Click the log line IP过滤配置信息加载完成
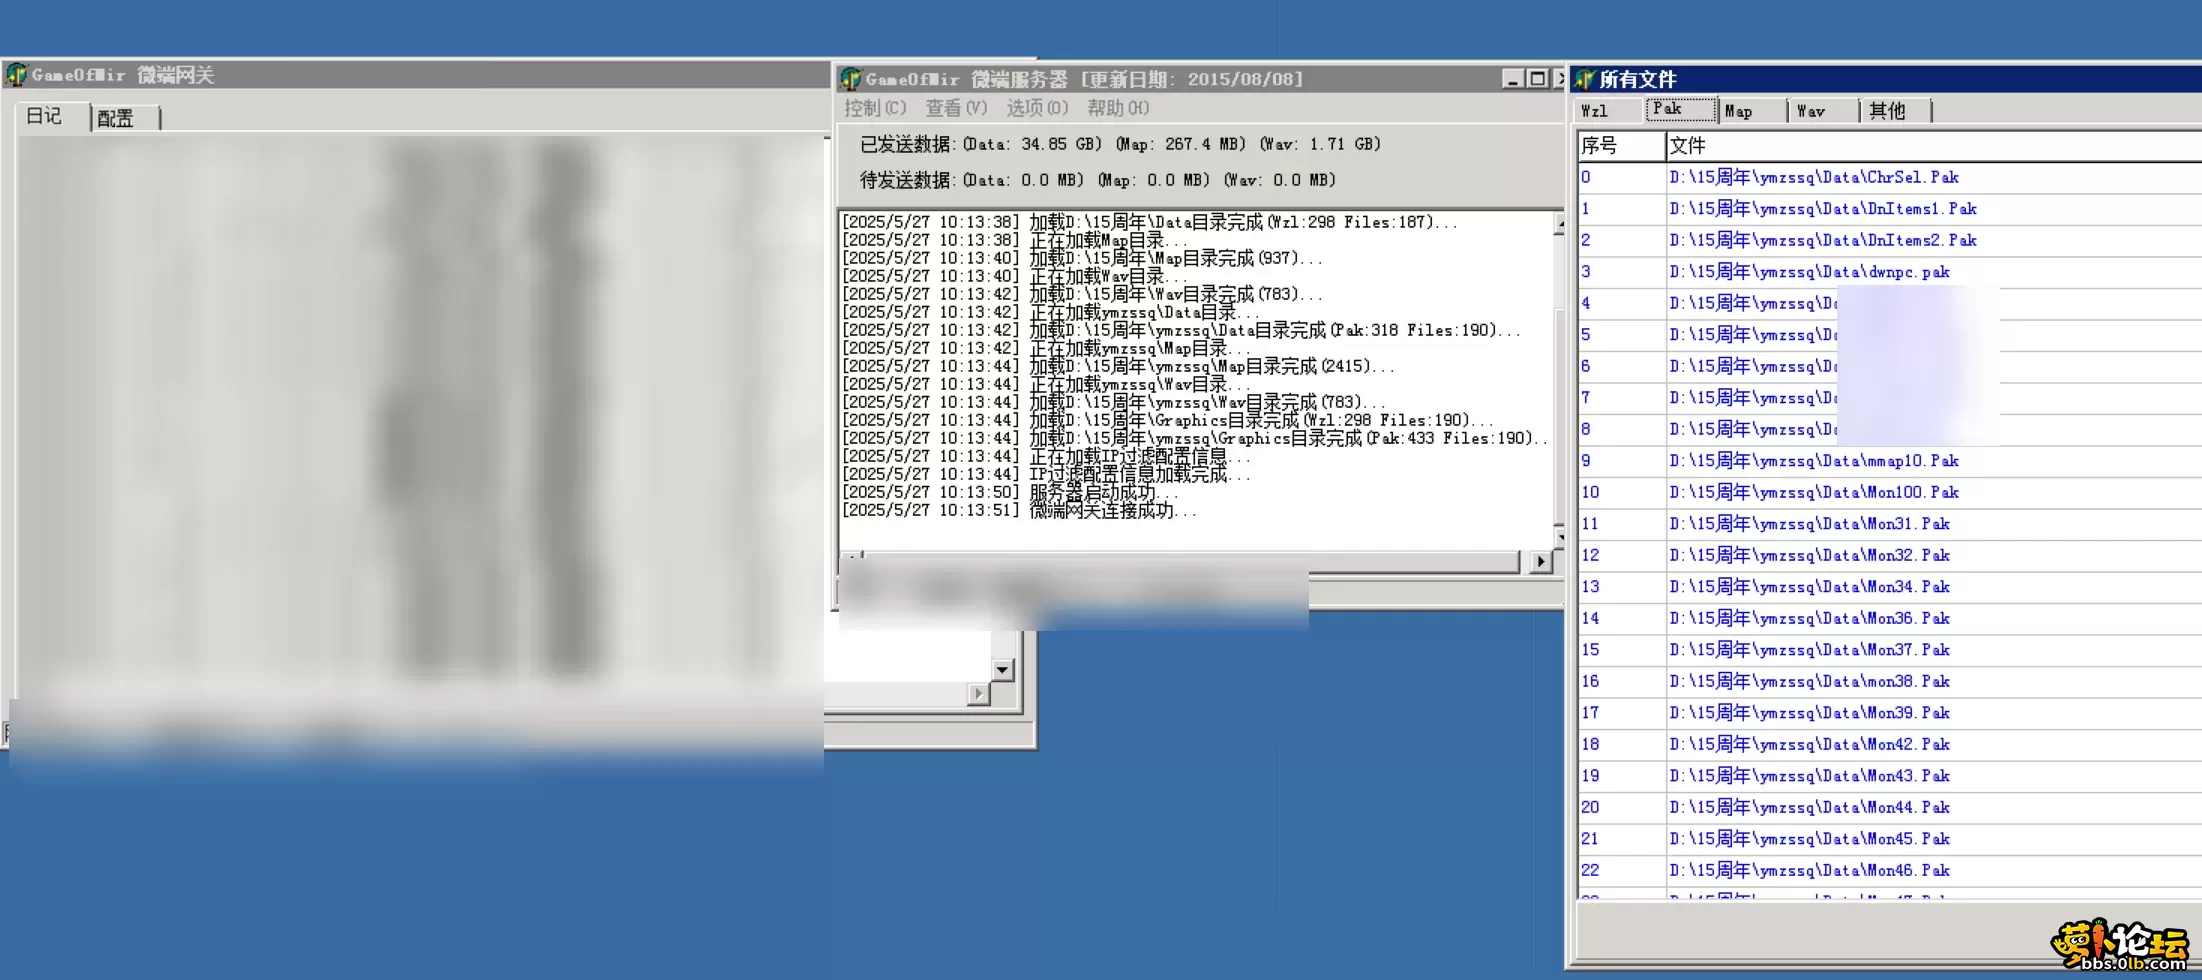 (1046, 474)
